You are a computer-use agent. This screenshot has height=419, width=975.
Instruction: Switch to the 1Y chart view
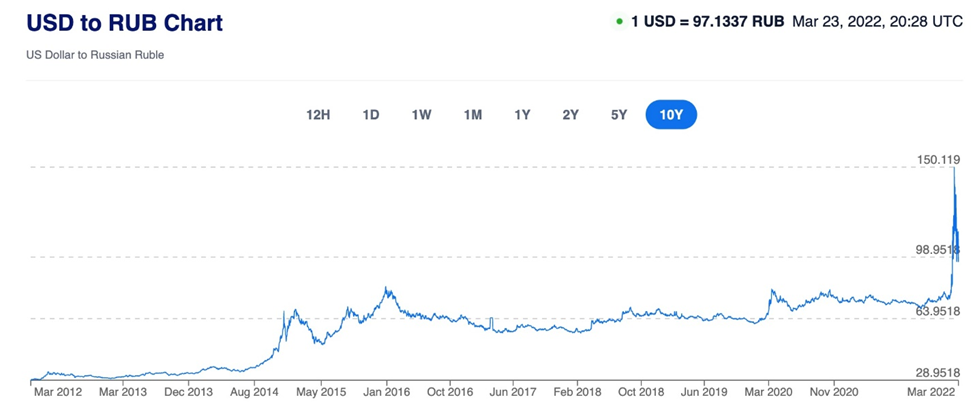[522, 115]
